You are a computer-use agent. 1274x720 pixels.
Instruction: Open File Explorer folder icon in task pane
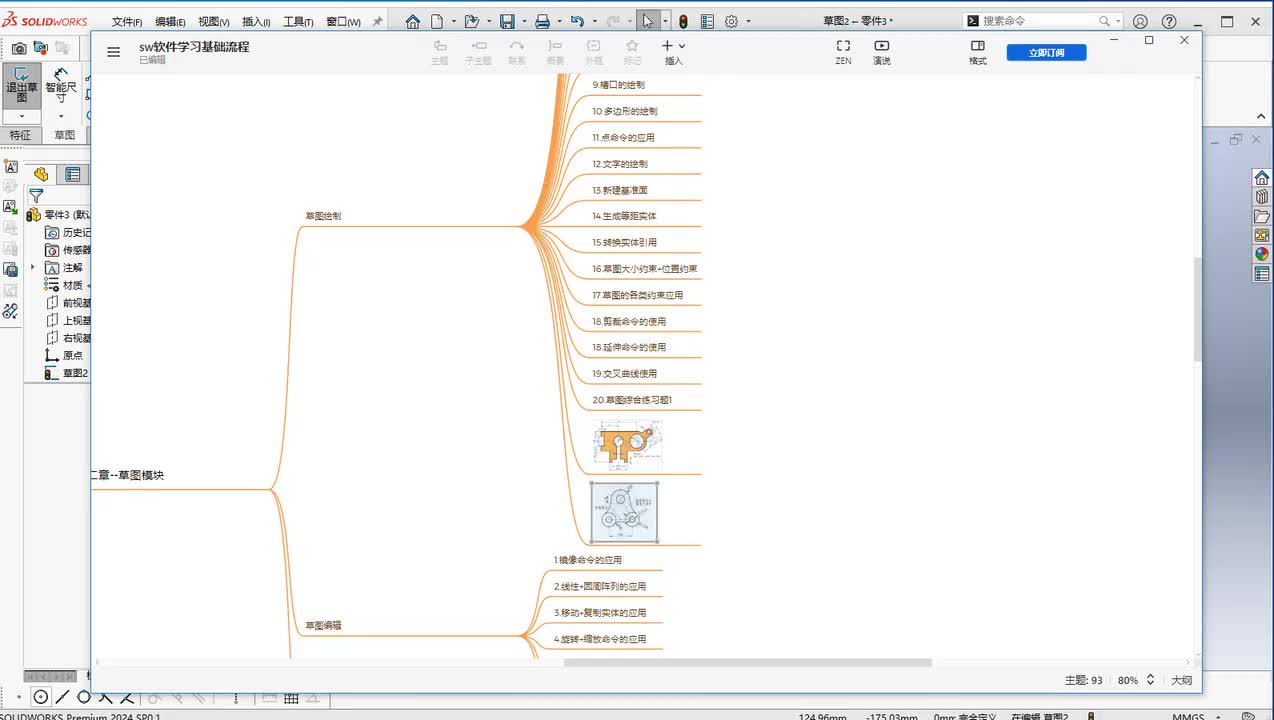pos(1262,216)
